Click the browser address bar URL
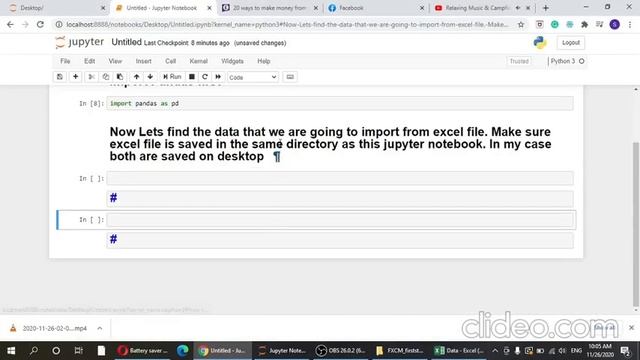 click(287, 24)
